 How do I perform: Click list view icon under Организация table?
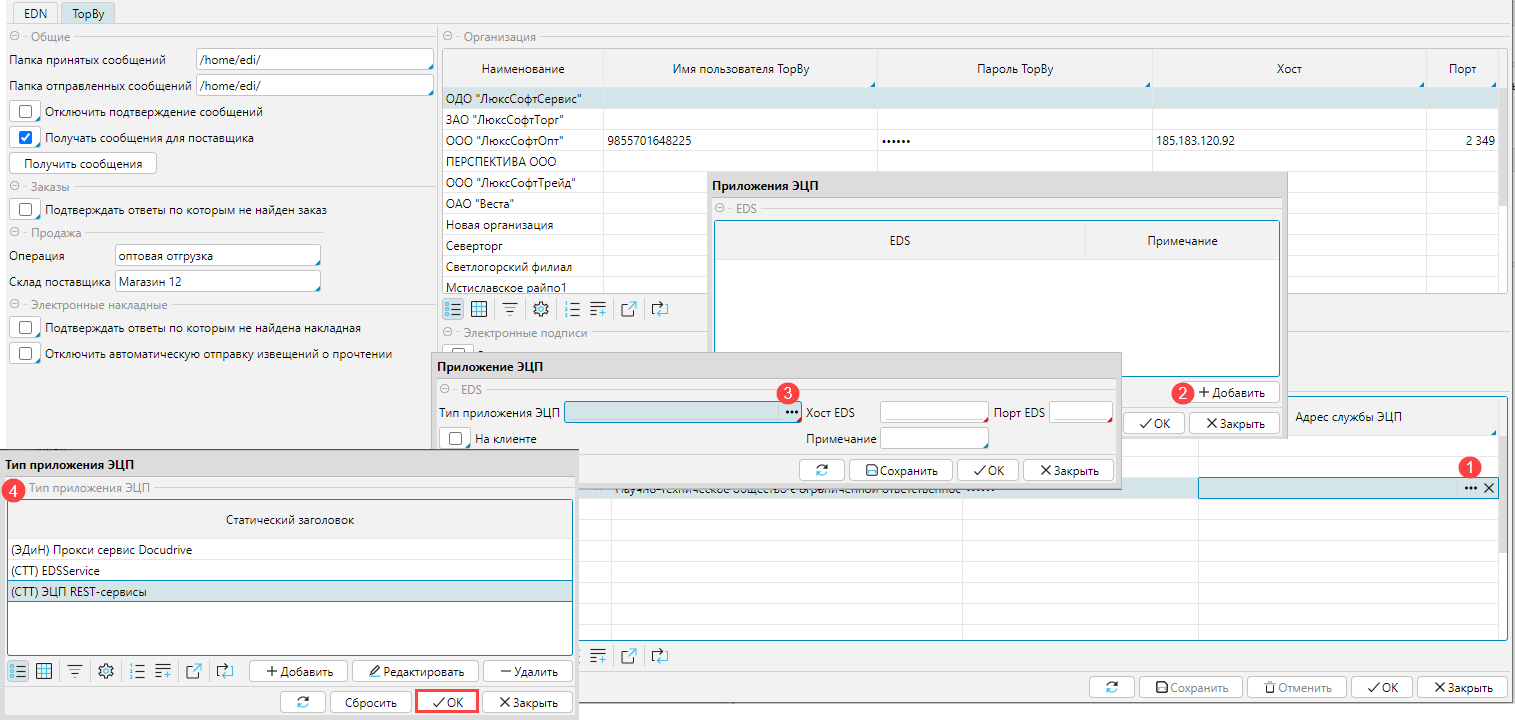point(453,309)
